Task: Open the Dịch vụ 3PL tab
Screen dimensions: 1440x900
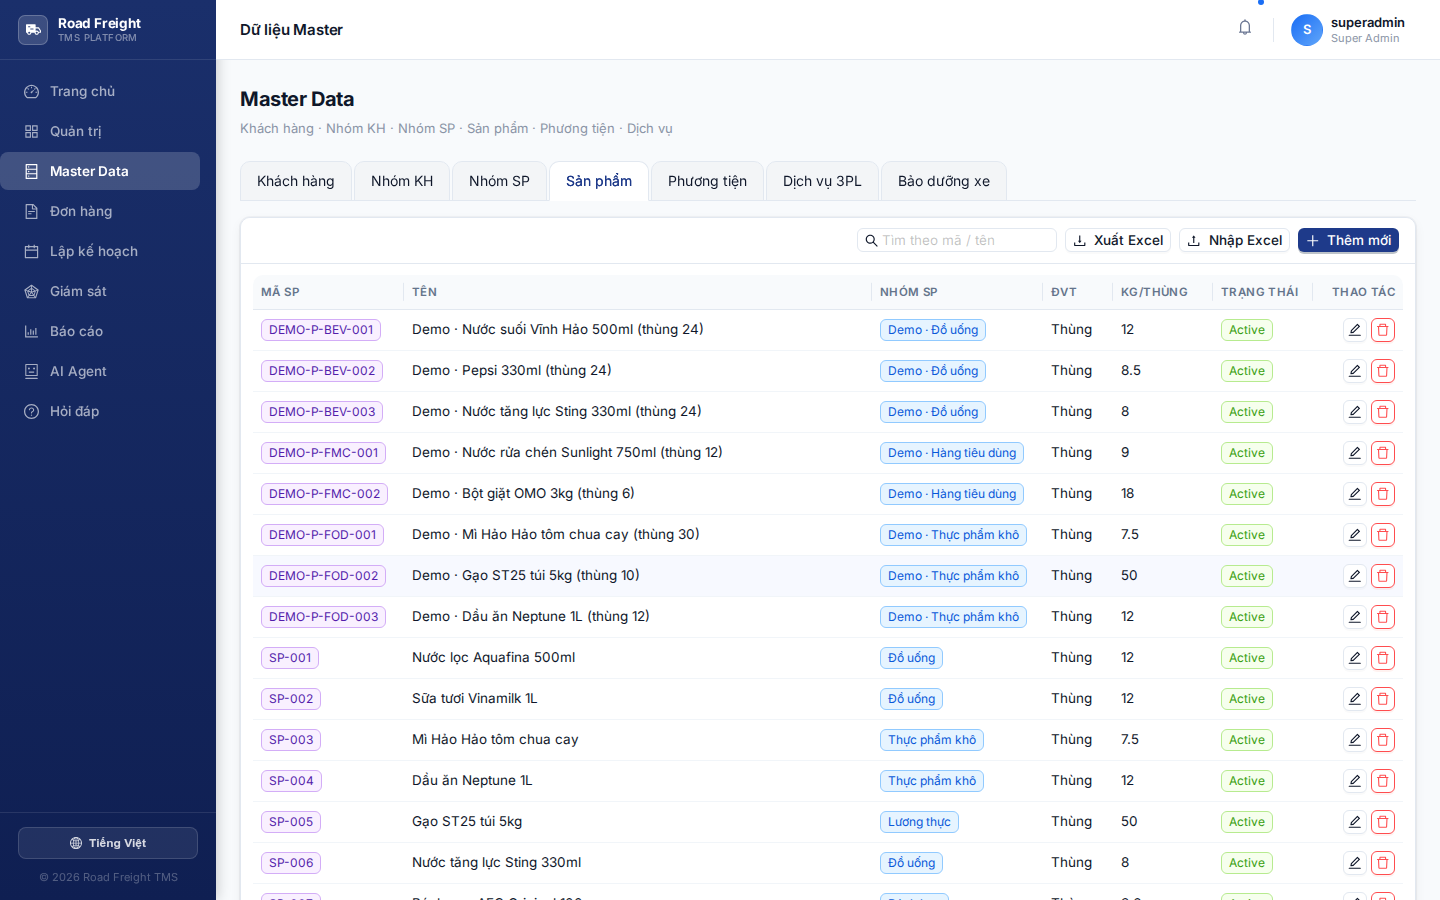Action: pyautogui.click(x=822, y=181)
